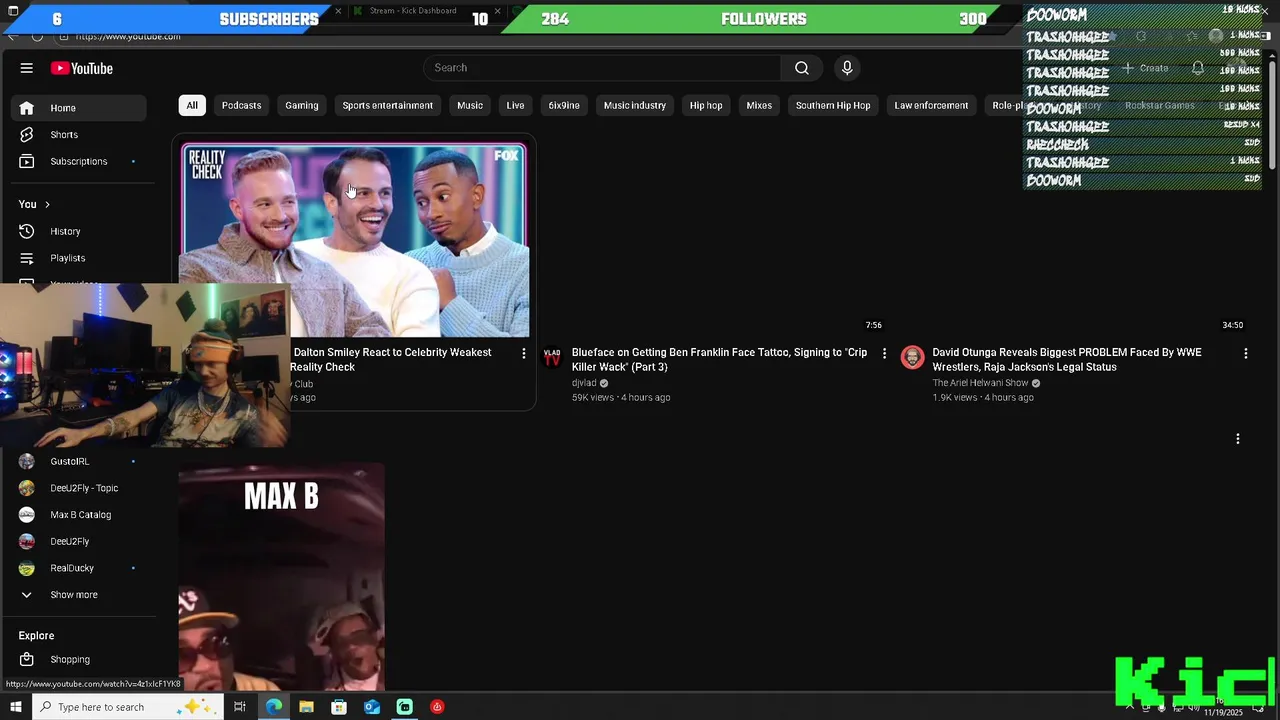The image size is (1280, 720).
Task: Go to Home in the sidebar
Action: click(80, 108)
